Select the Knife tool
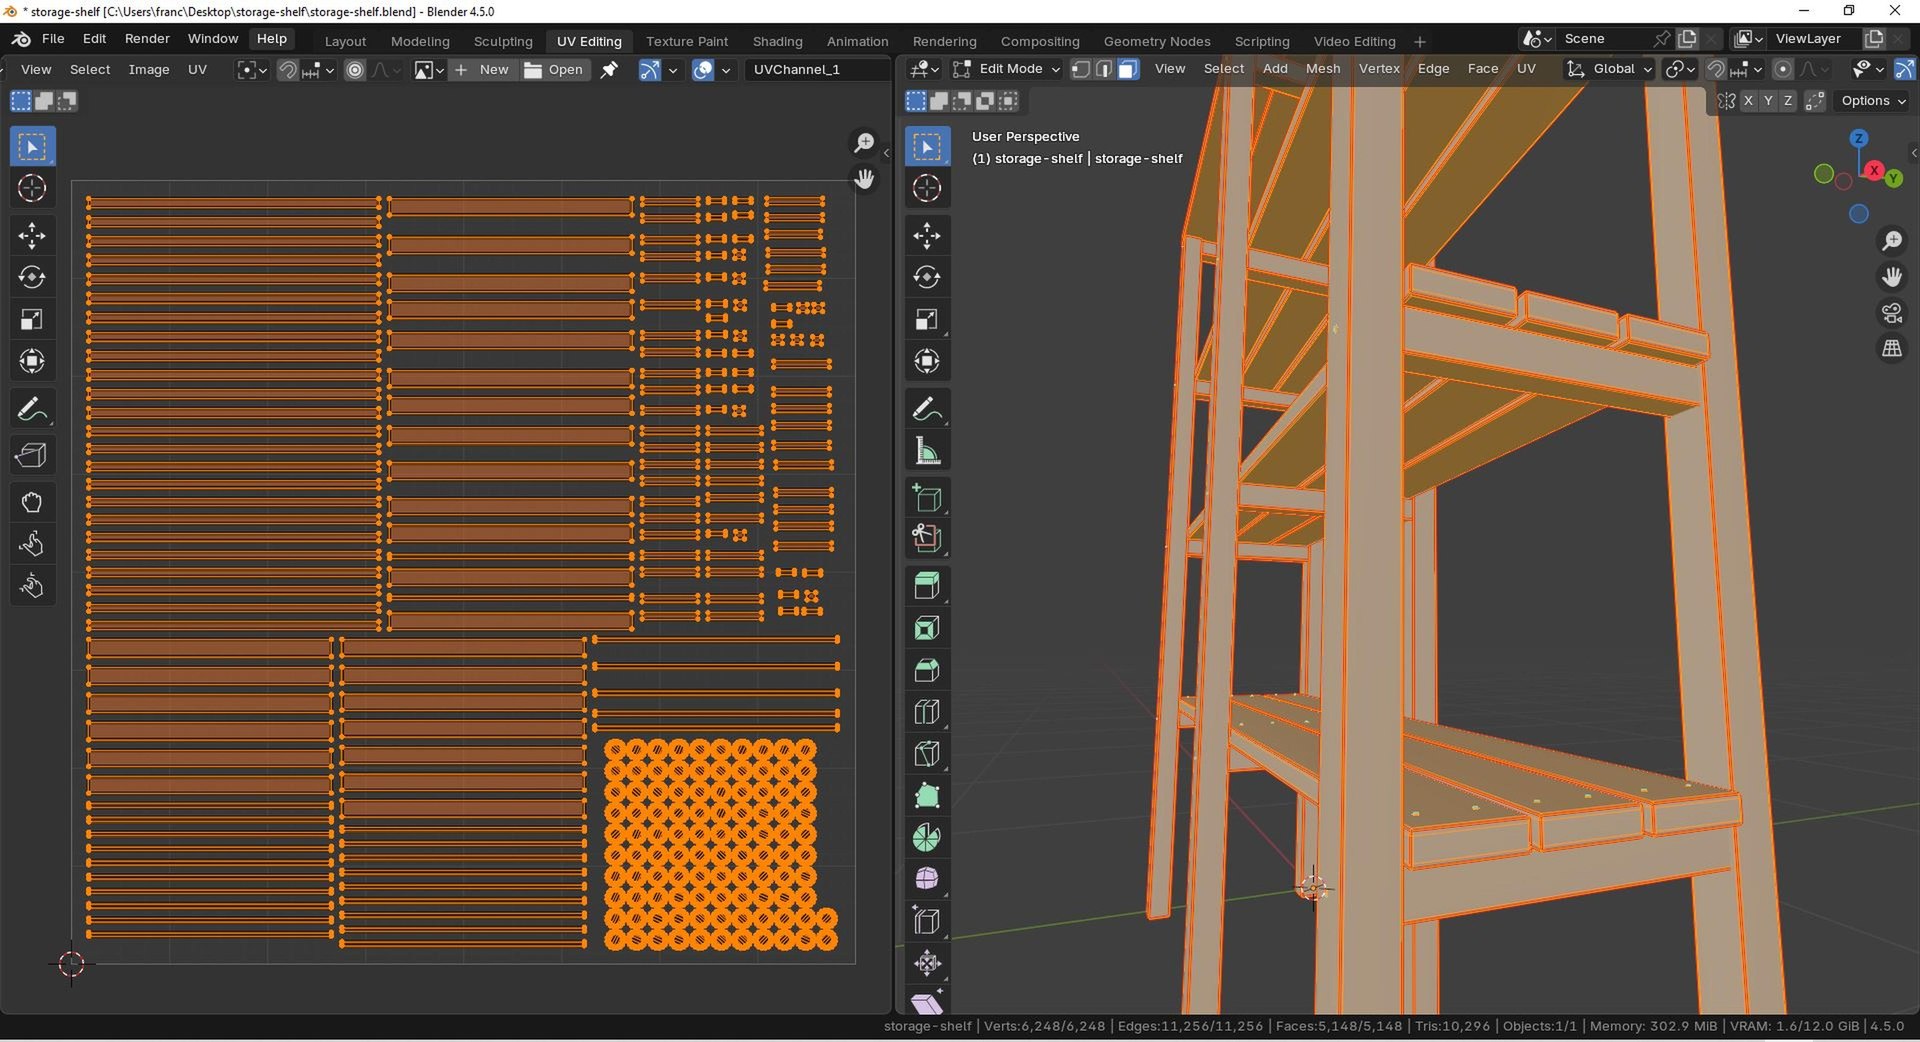 pyautogui.click(x=927, y=754)
